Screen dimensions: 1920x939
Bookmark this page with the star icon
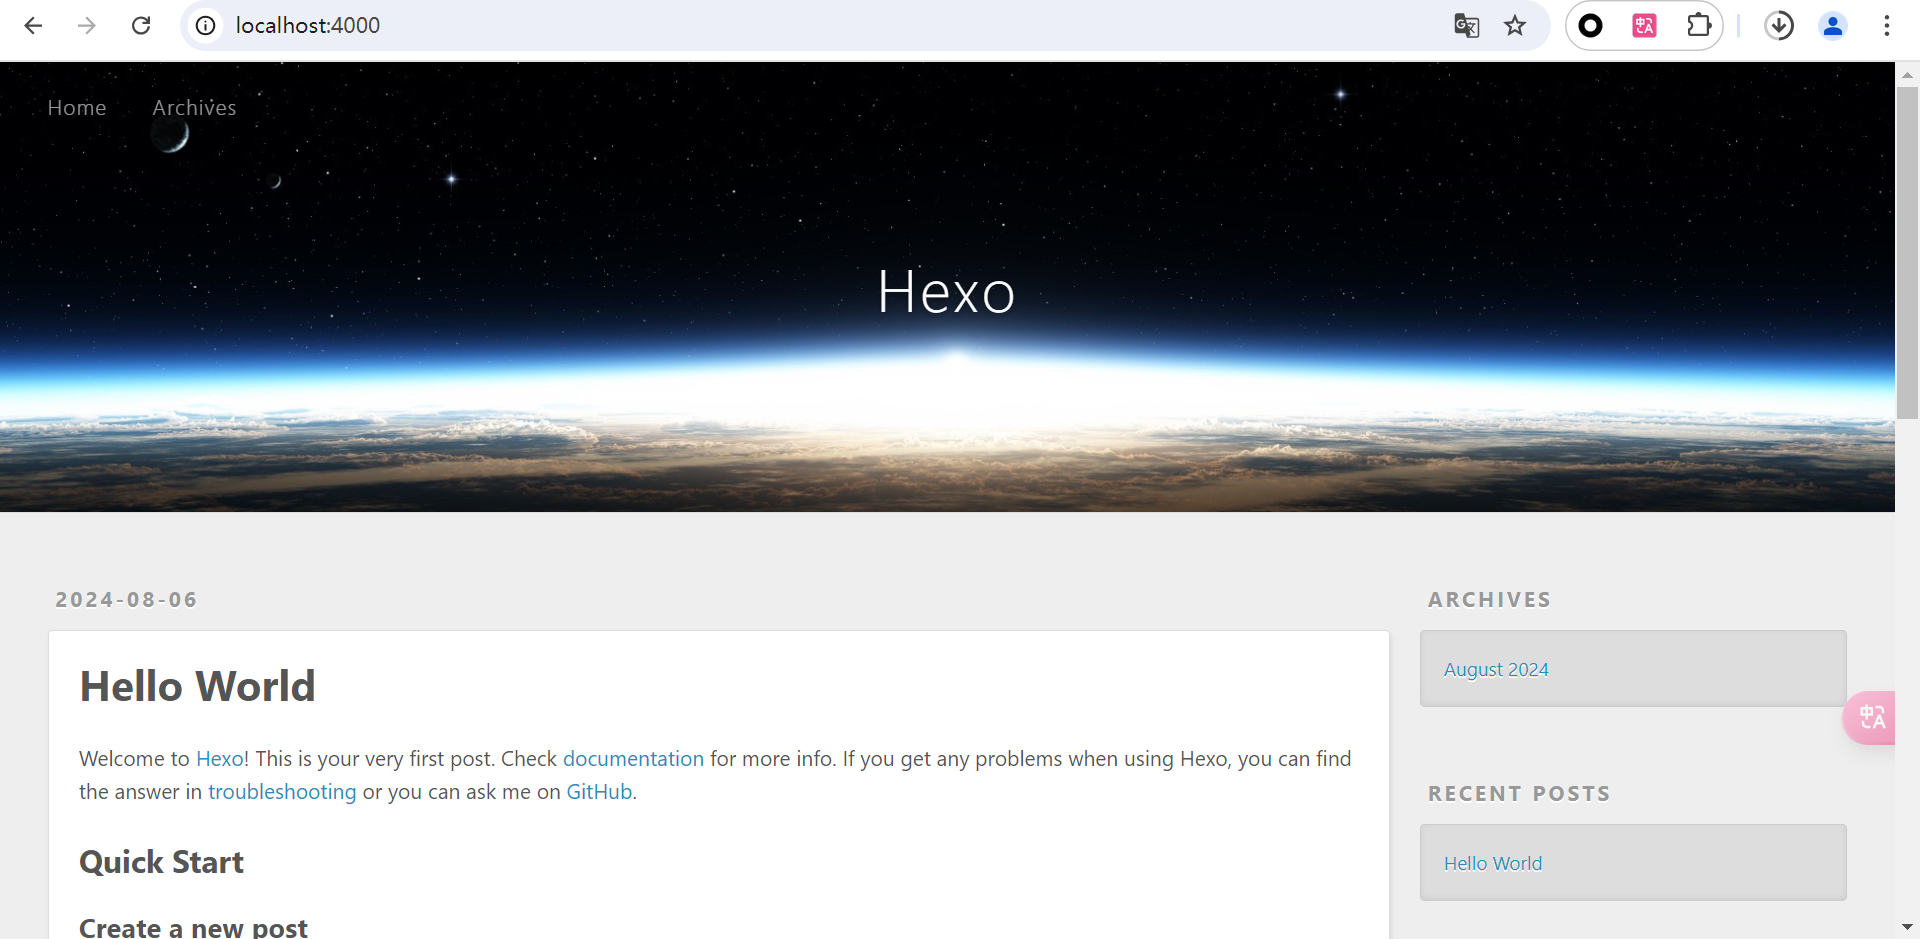[x=1515, y=26]
